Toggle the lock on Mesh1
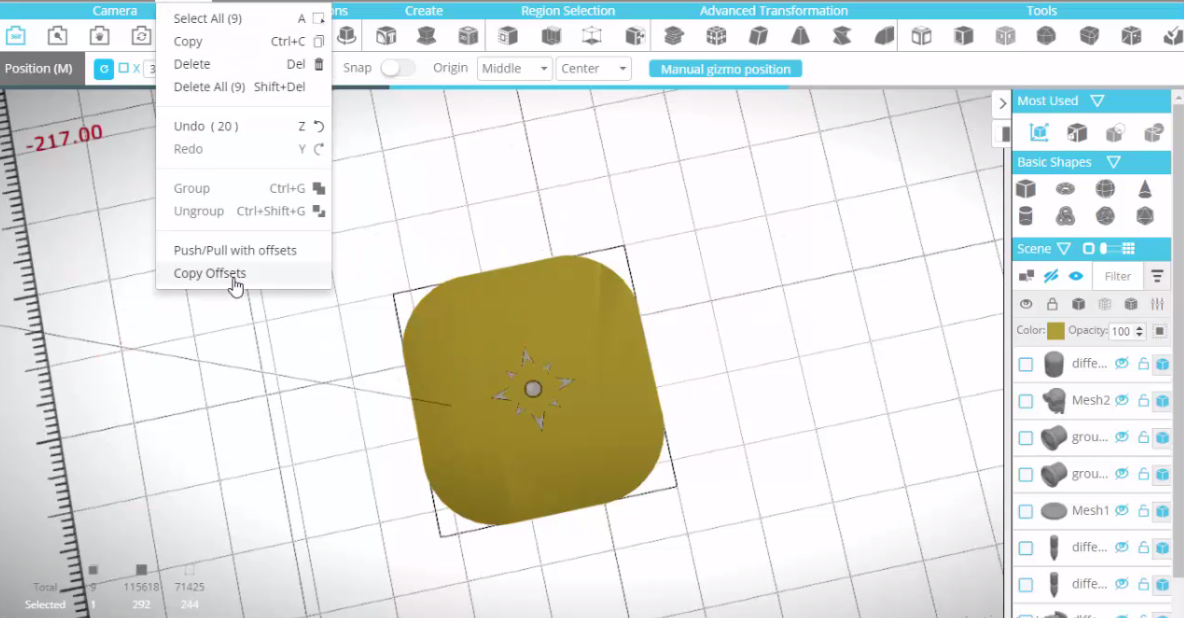 [1143, 511]
